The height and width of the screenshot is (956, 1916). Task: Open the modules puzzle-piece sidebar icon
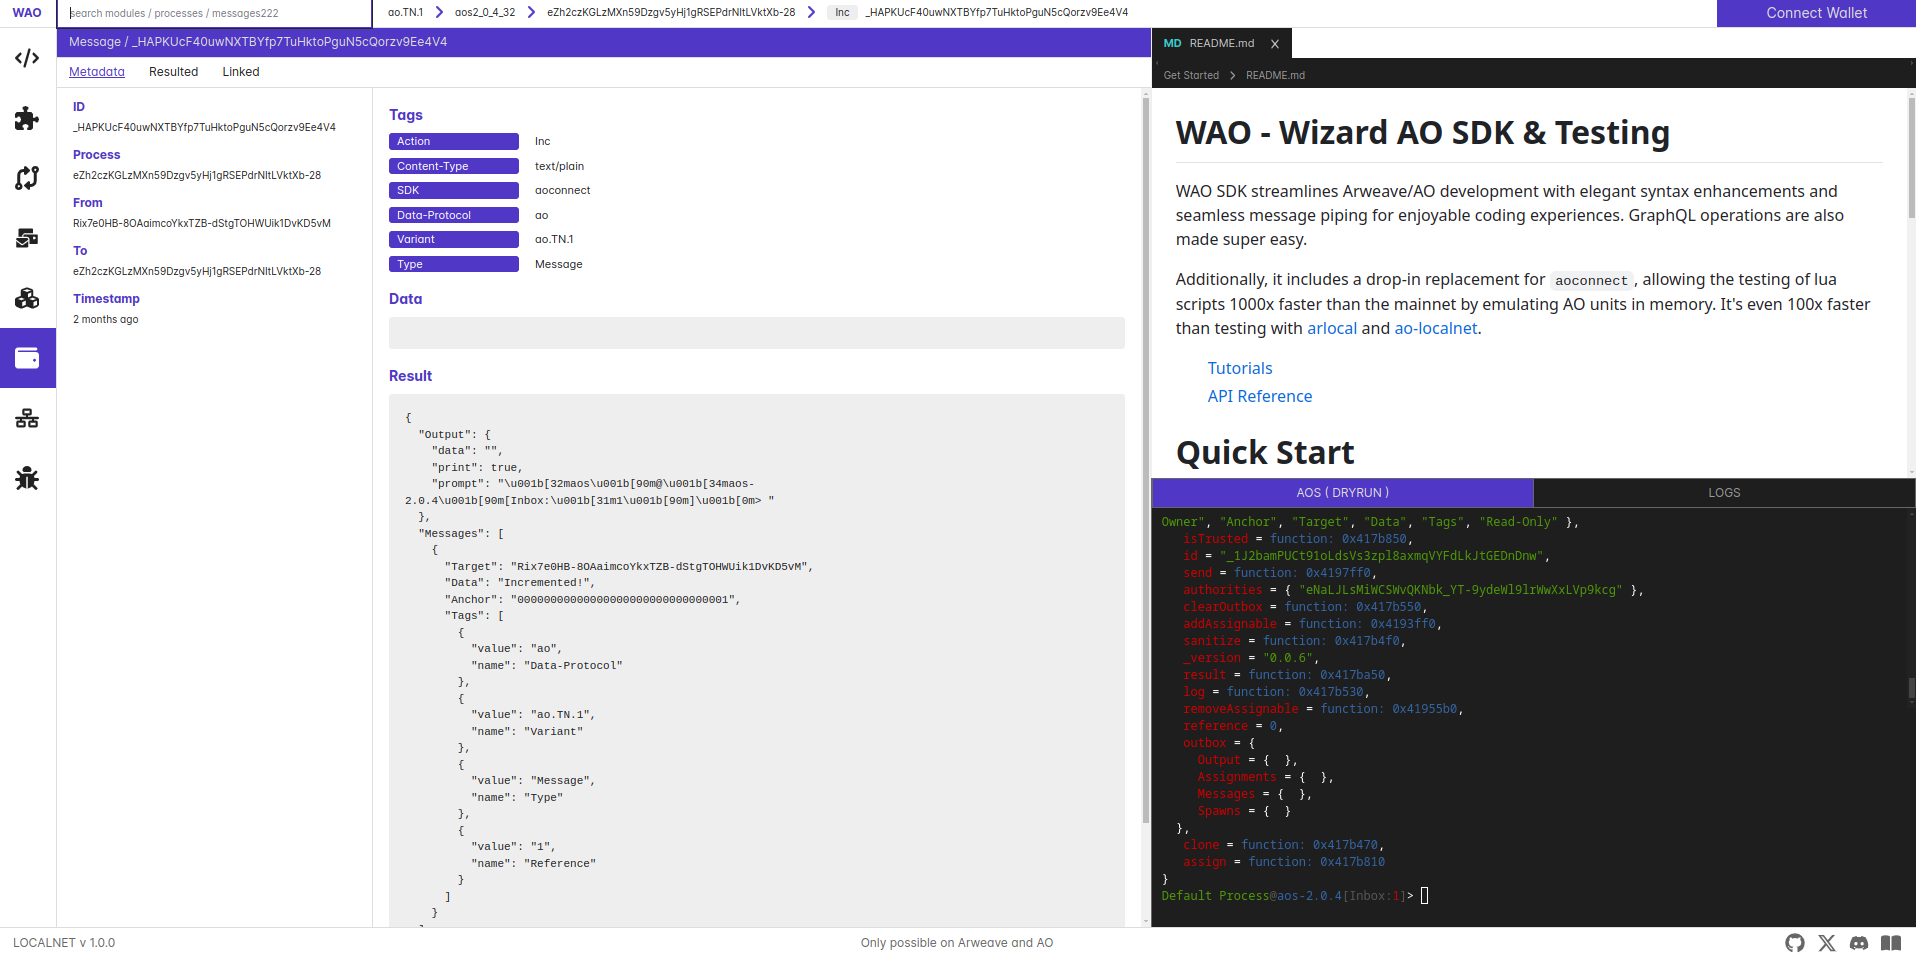pyautogui.click(x=27, y=118)
